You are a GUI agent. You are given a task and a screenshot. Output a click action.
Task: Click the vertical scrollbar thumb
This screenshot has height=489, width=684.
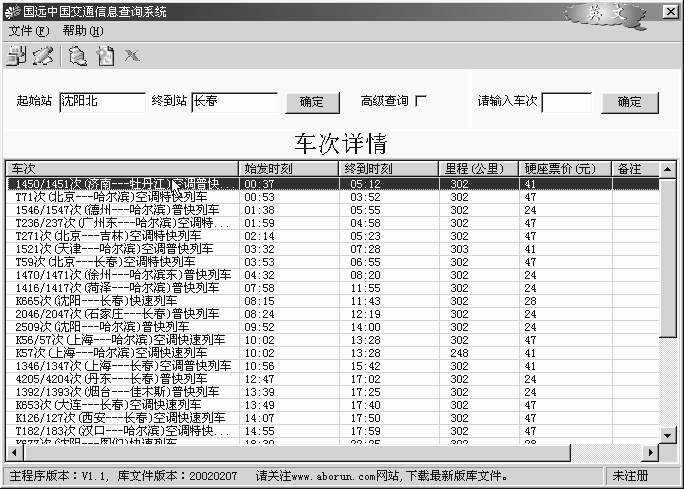point(667,257)
